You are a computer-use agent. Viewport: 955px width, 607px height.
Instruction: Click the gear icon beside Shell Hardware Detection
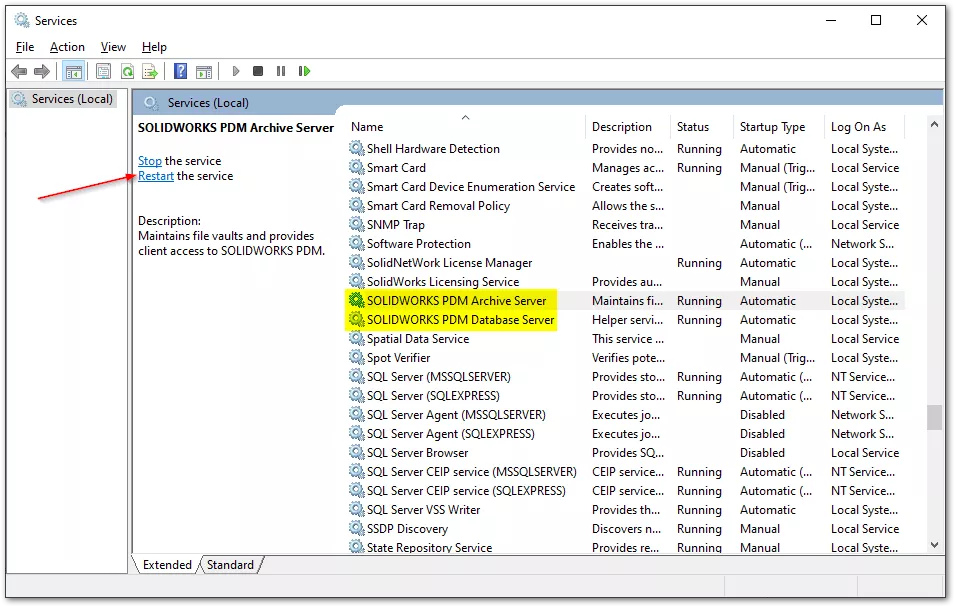(x=356, y=148)
